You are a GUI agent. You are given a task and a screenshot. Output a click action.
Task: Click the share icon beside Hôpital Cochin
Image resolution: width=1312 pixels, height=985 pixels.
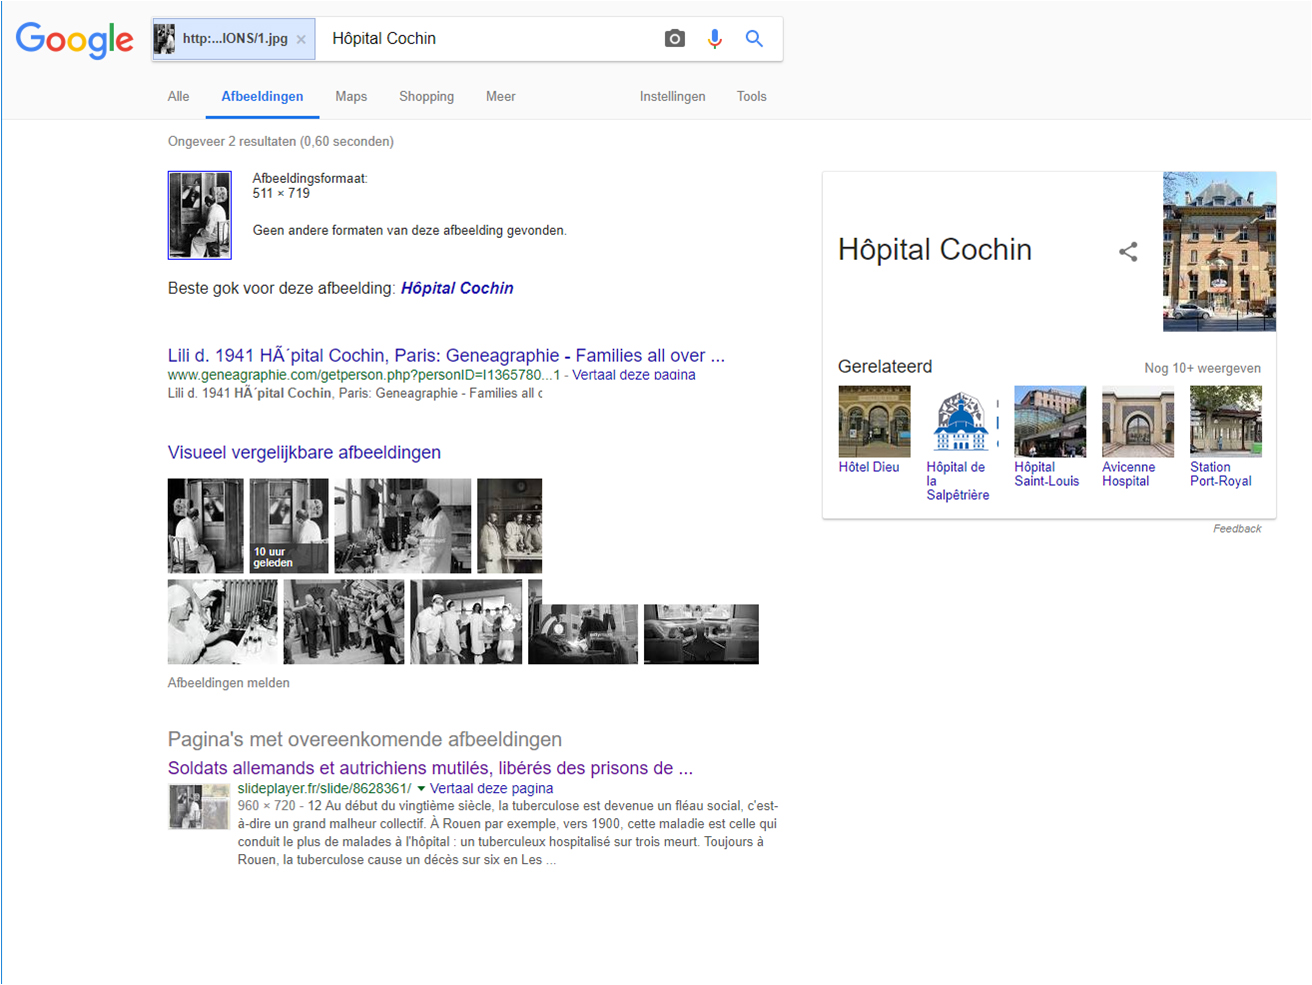[1128, 252]
